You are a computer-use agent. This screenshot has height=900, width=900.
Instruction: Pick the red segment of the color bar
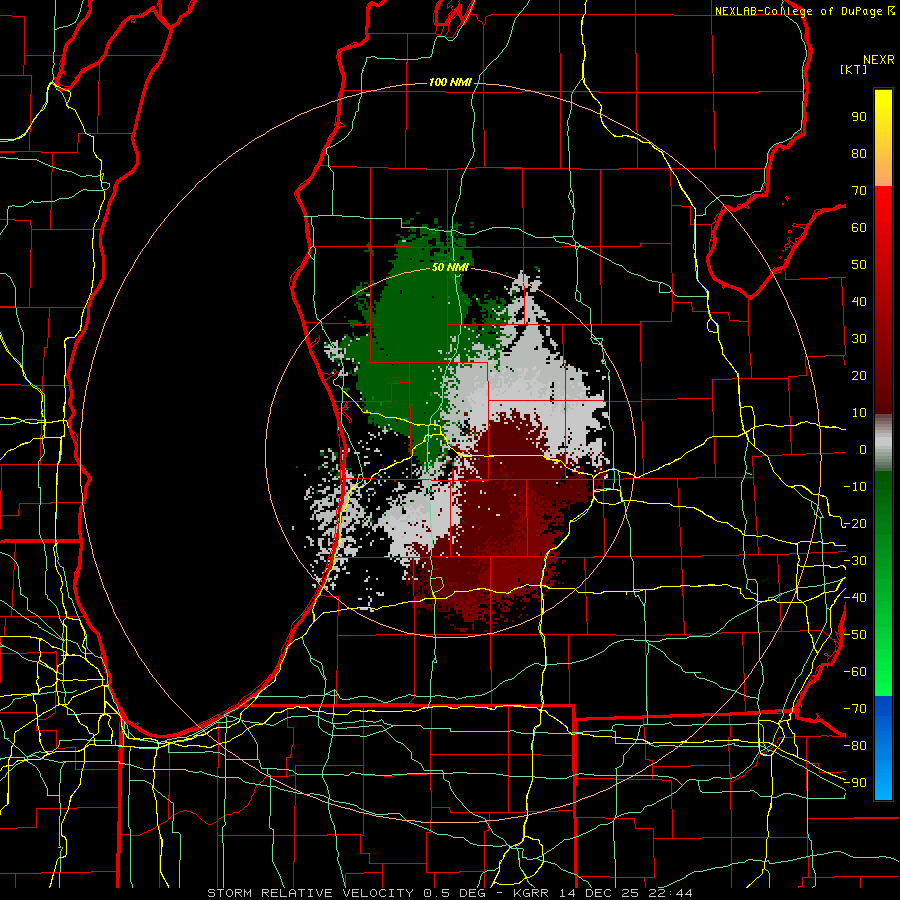883,300
